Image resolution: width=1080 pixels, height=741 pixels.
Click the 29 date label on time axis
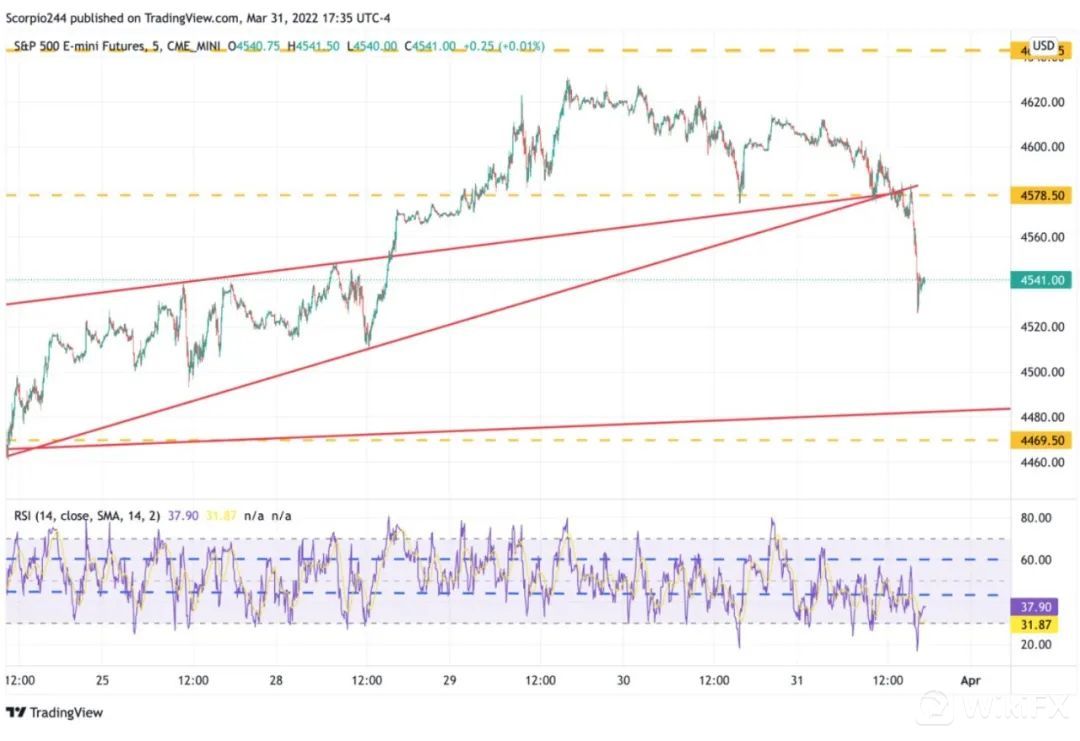click(450, 680)
